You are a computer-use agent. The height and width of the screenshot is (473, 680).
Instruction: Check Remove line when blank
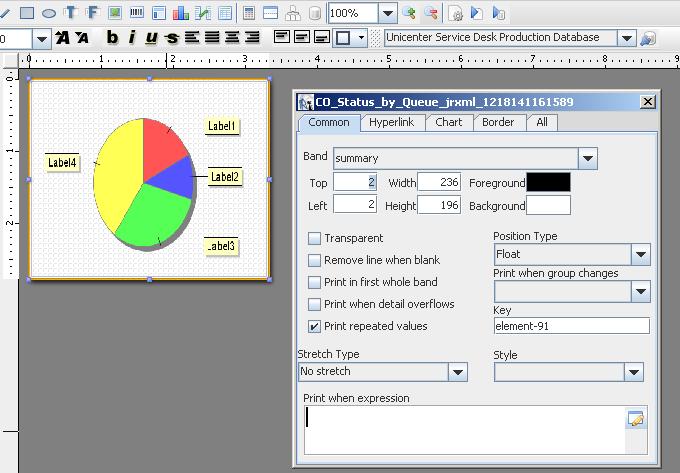tap(314, 260)
